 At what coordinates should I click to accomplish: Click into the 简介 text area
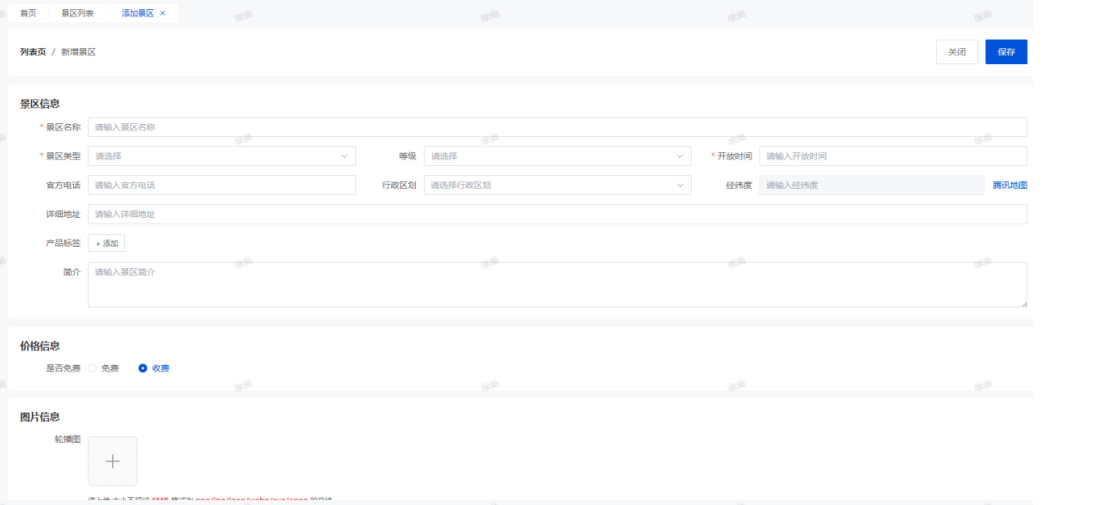[557, 284]
